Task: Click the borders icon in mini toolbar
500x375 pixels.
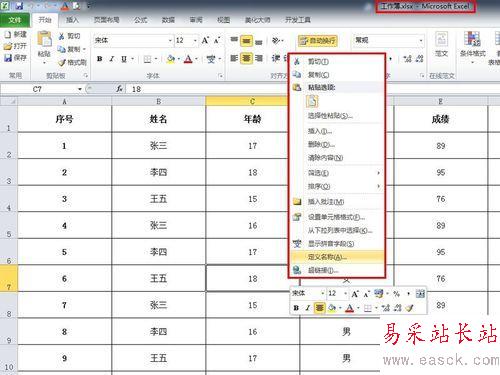Action: click(367, 308)
